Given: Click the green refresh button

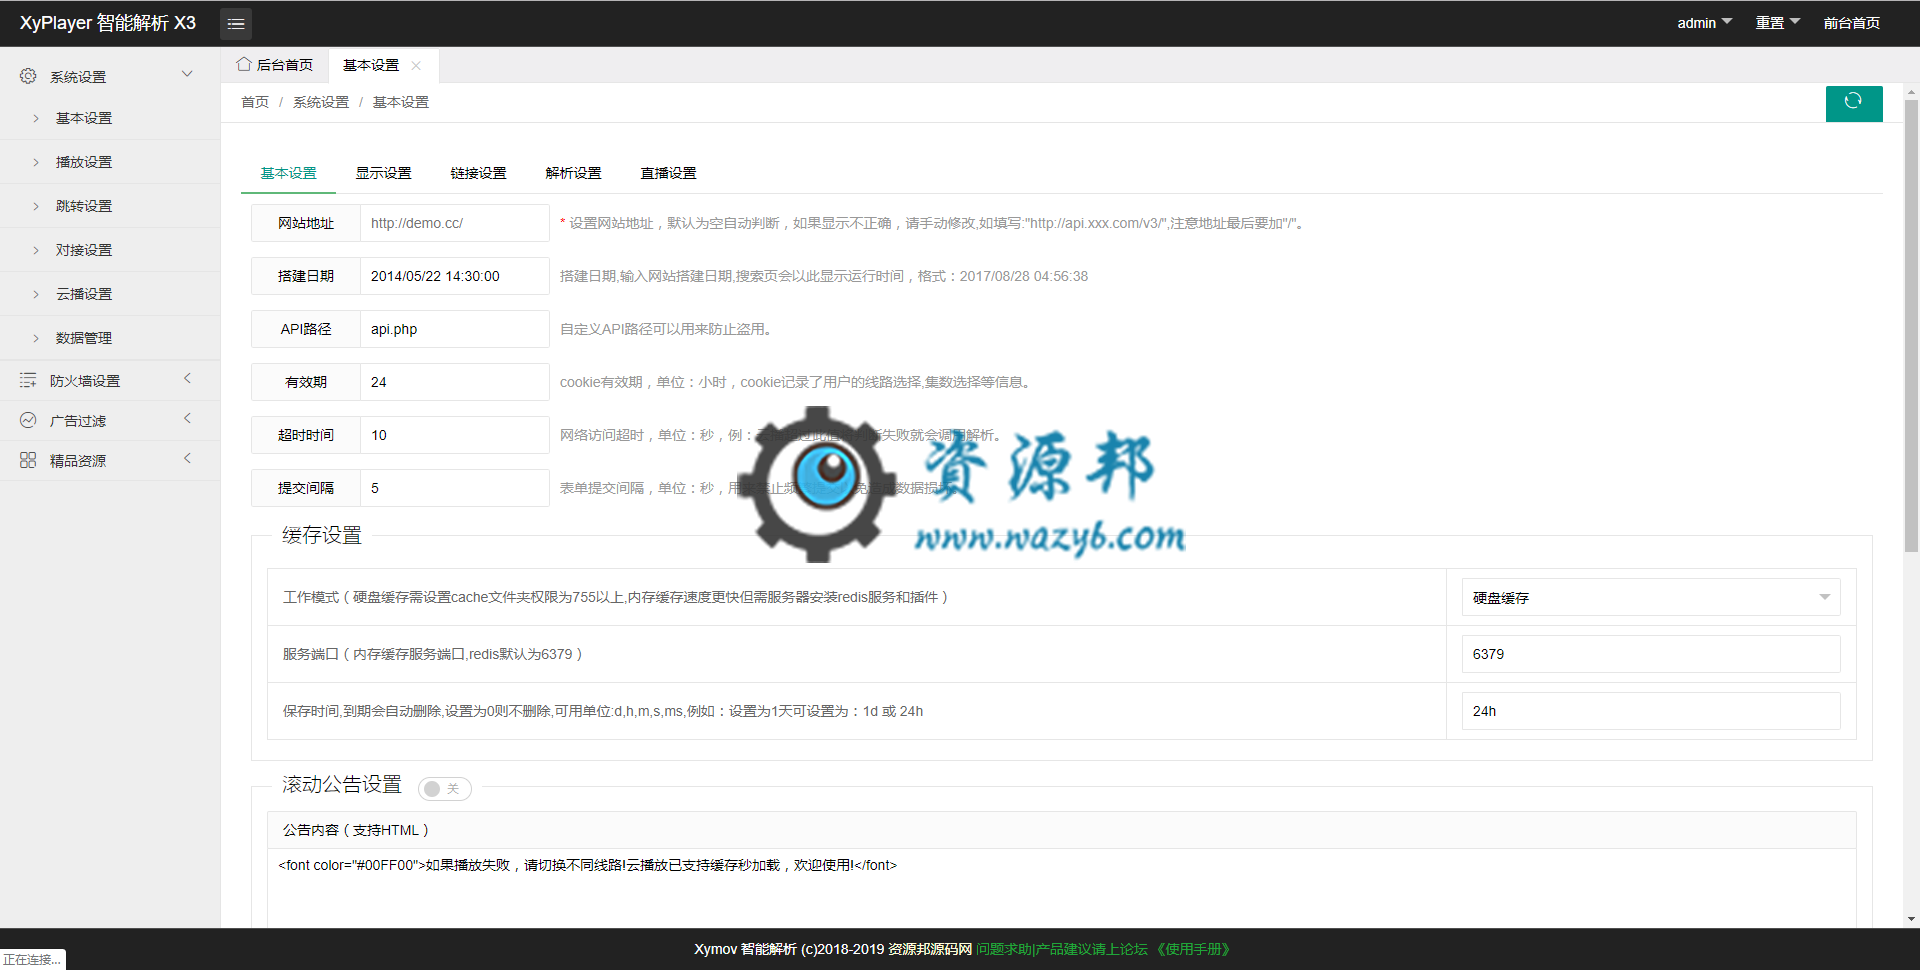Looking at the screenshot, I should (1854, 103).
